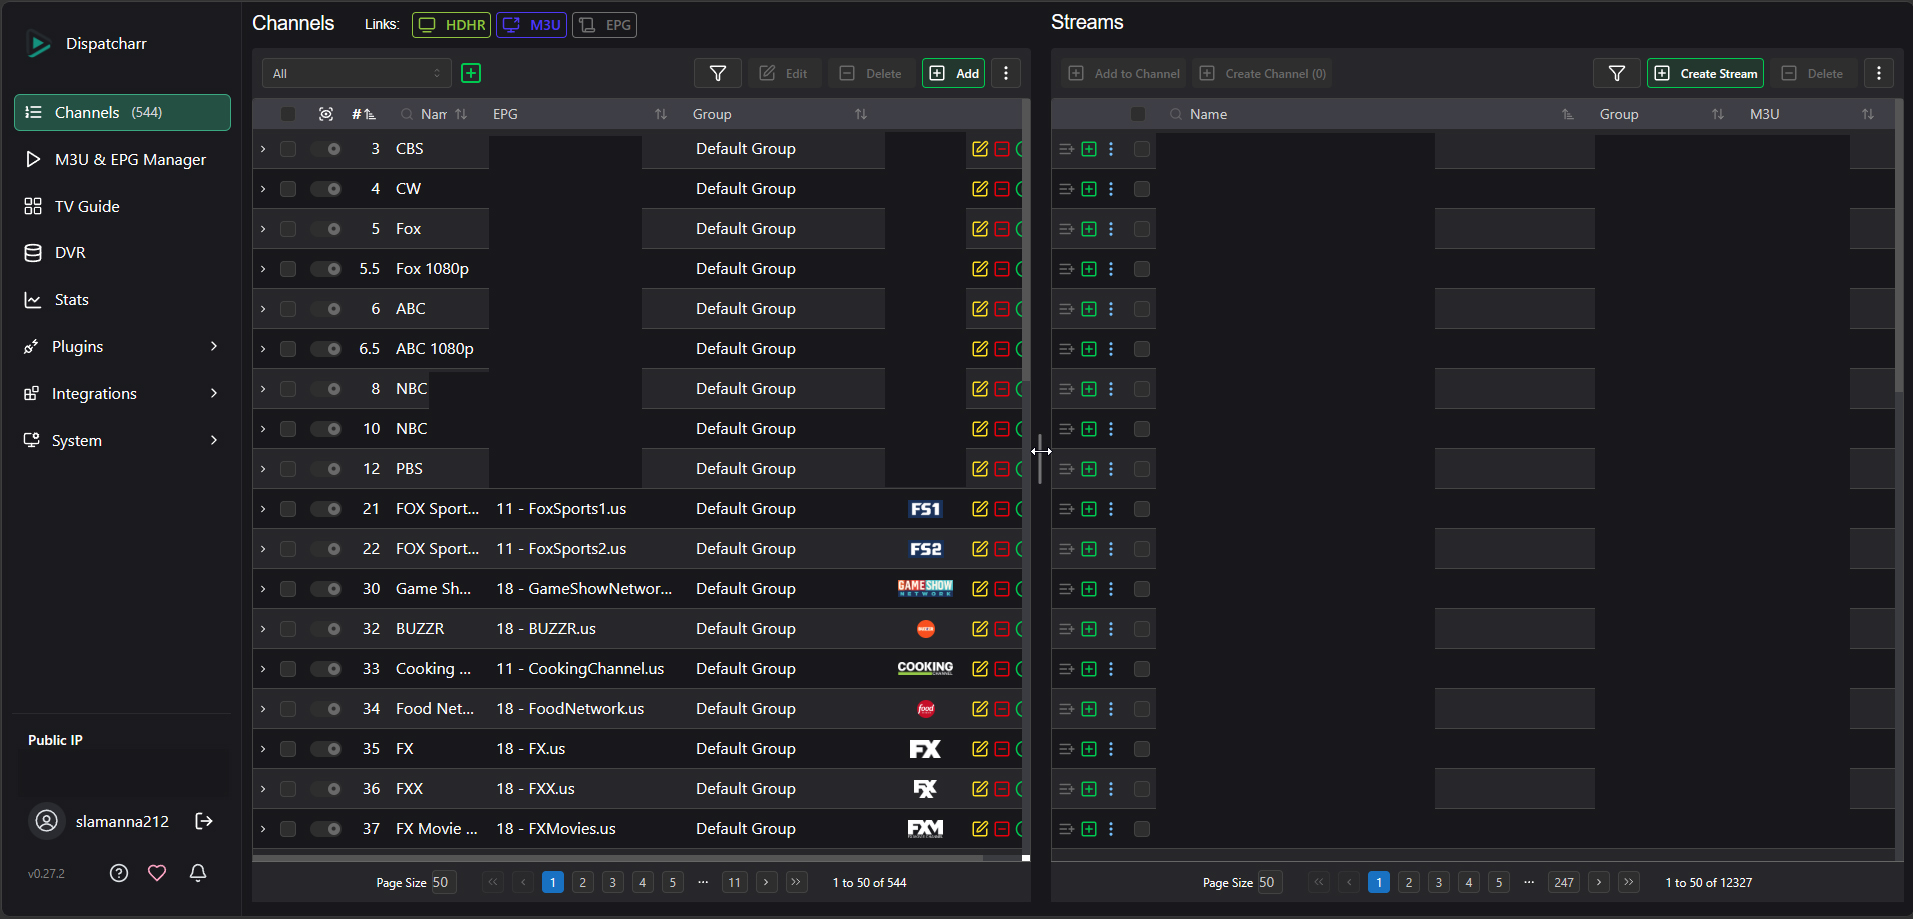1913x919 pixels.
Task: Open the help question mark icon
Action: click(x=119, y=873)
